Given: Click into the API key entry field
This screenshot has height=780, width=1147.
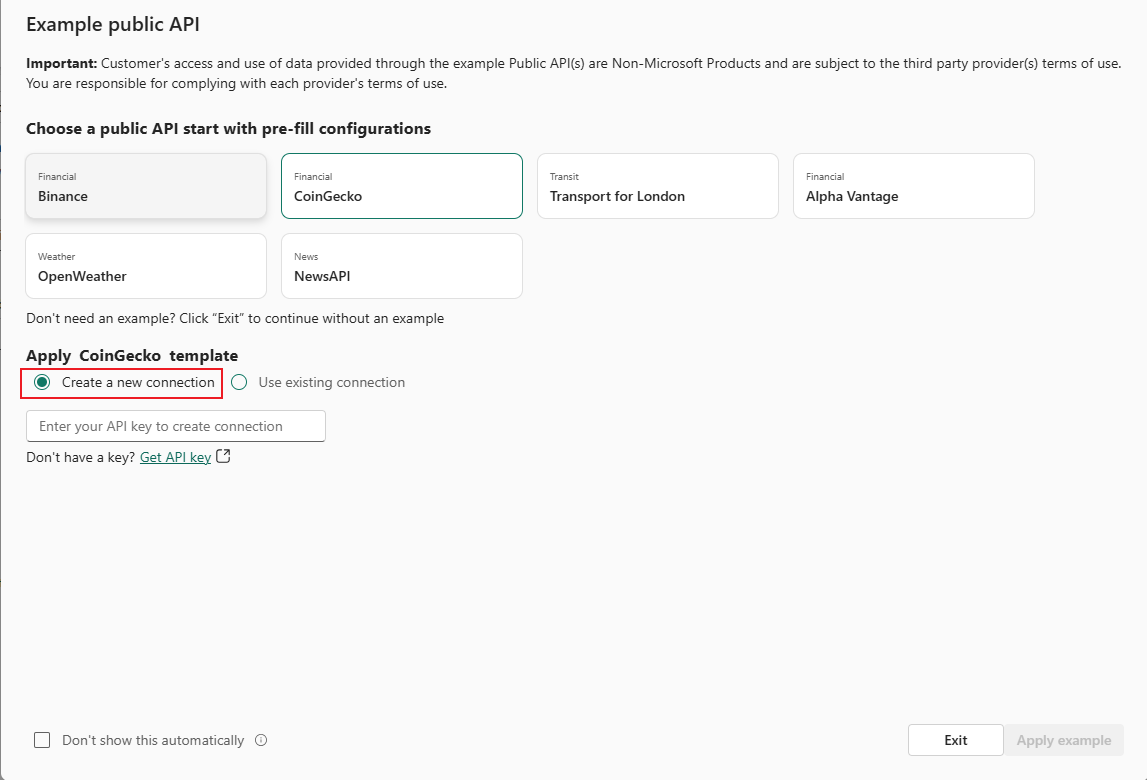Looking at the screenshot, I should pos(176,426).
